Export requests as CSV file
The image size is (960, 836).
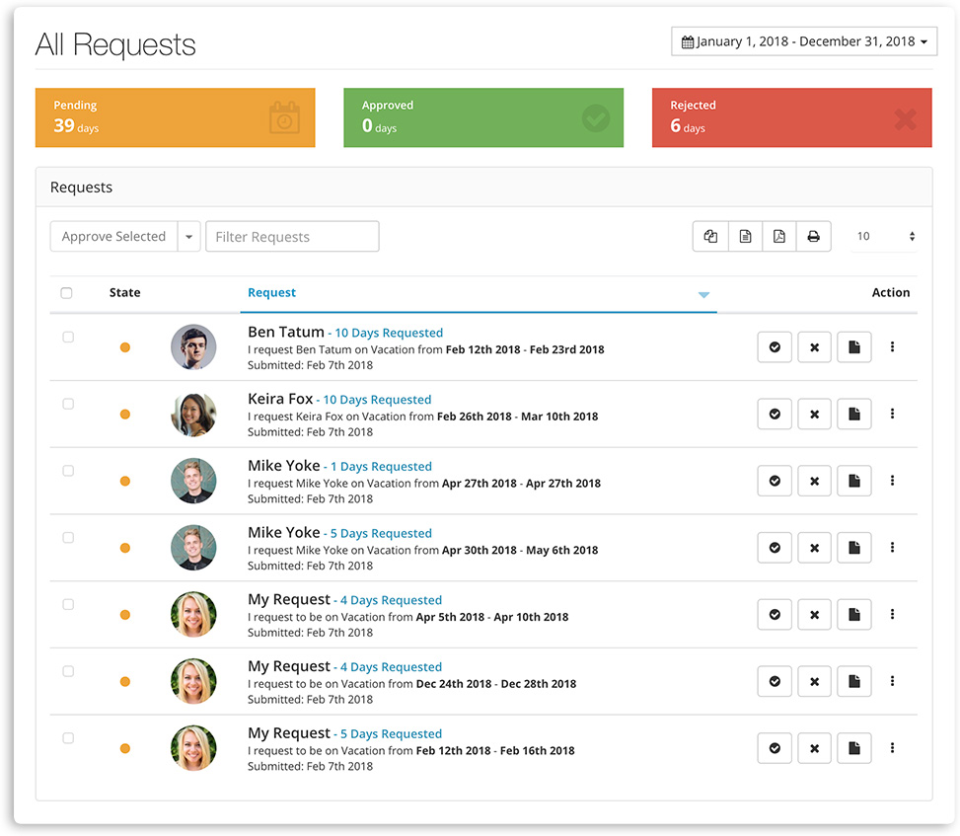pyautogui.click(x=745, y=236)
